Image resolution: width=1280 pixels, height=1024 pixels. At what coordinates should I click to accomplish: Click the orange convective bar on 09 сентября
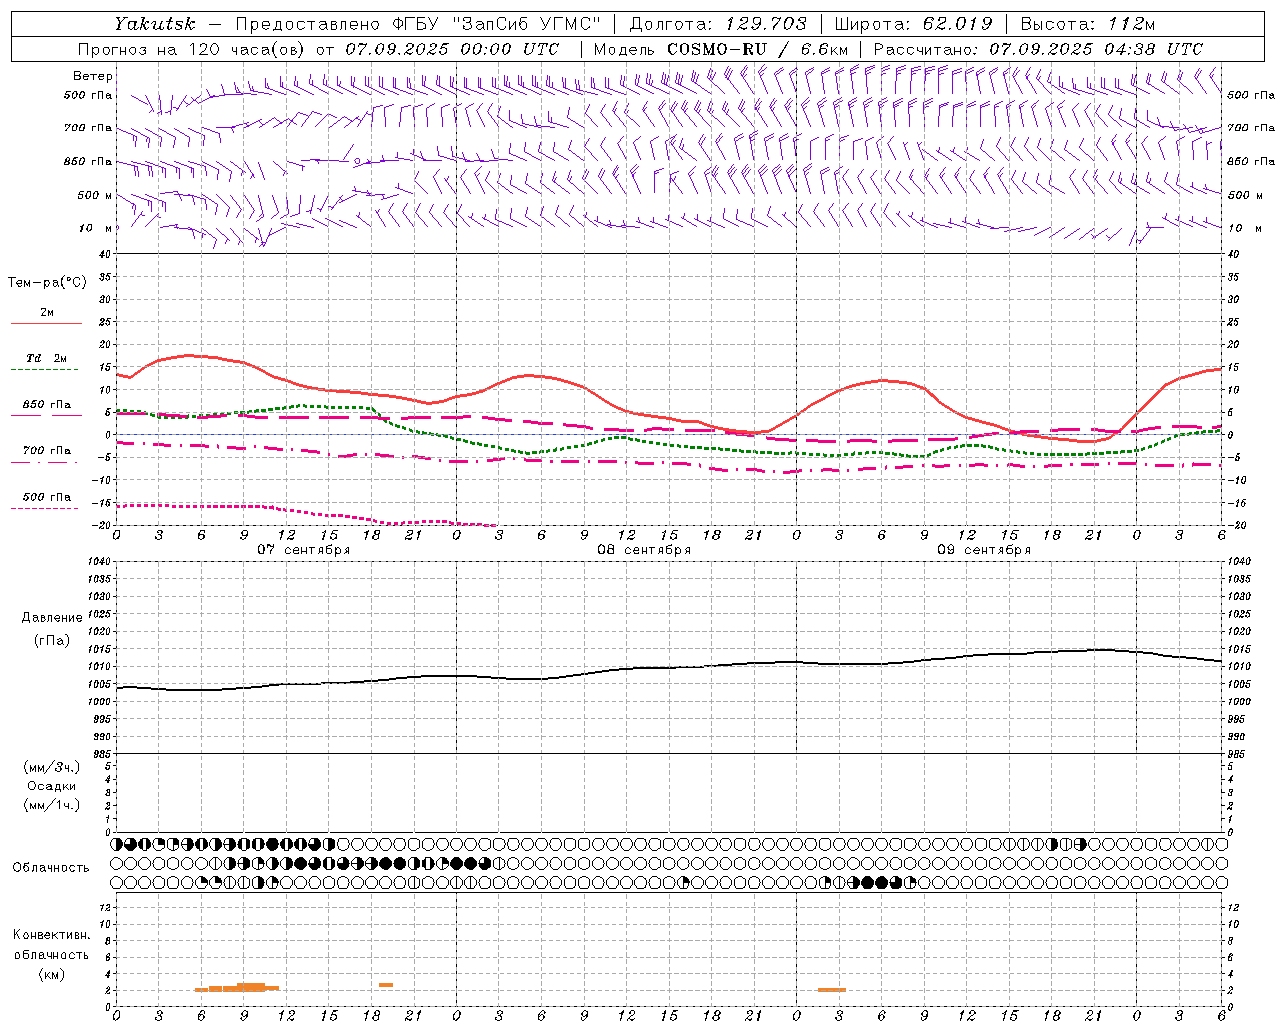click(832, 990)
